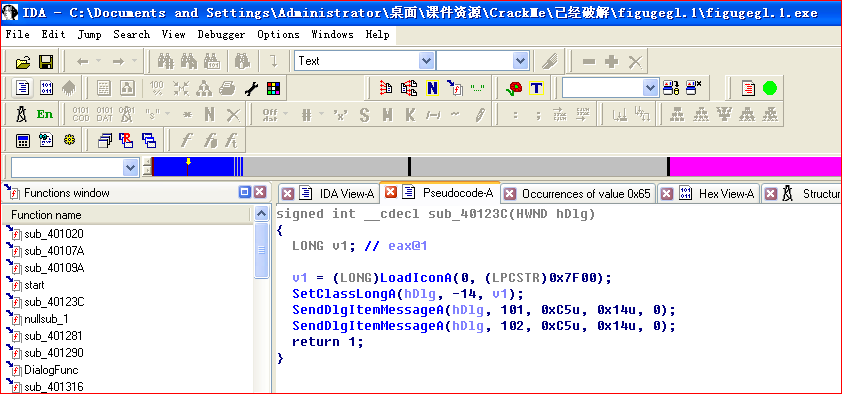
Task: Select sub_401020 in functions list
Action: point(54,234)
